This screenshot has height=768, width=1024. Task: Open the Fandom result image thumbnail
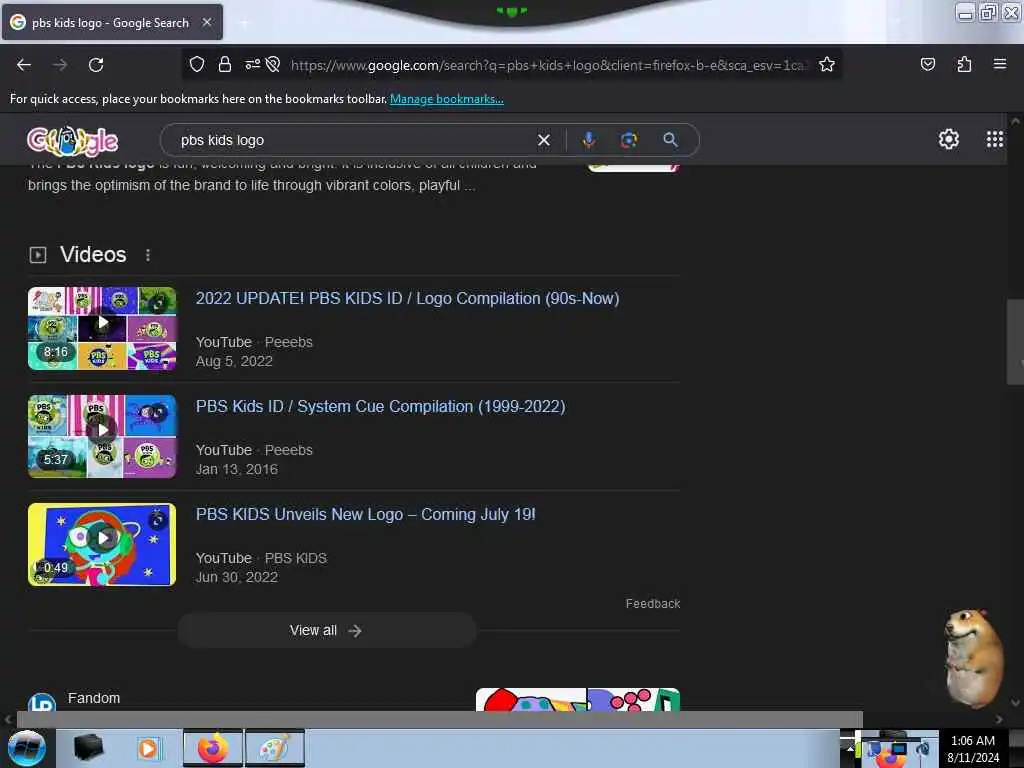point(578,699)
